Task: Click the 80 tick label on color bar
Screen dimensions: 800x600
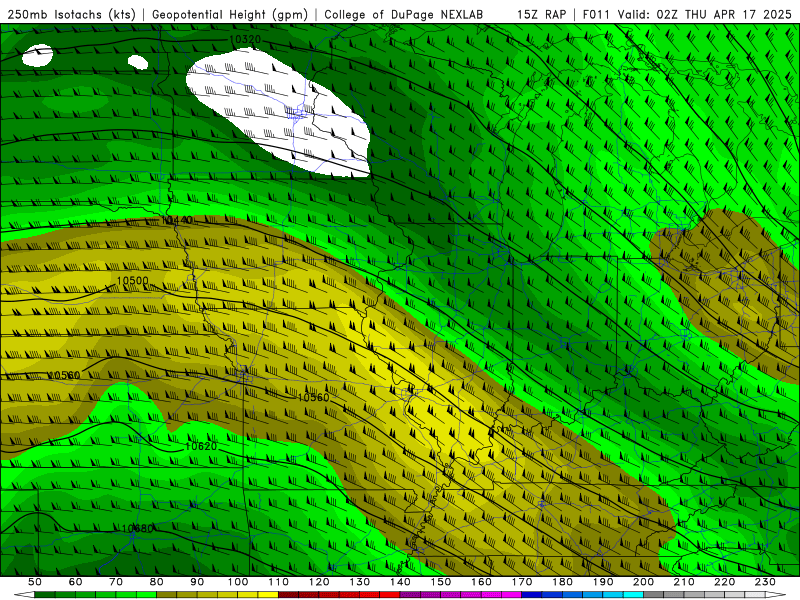Action: tap(157, 582)
